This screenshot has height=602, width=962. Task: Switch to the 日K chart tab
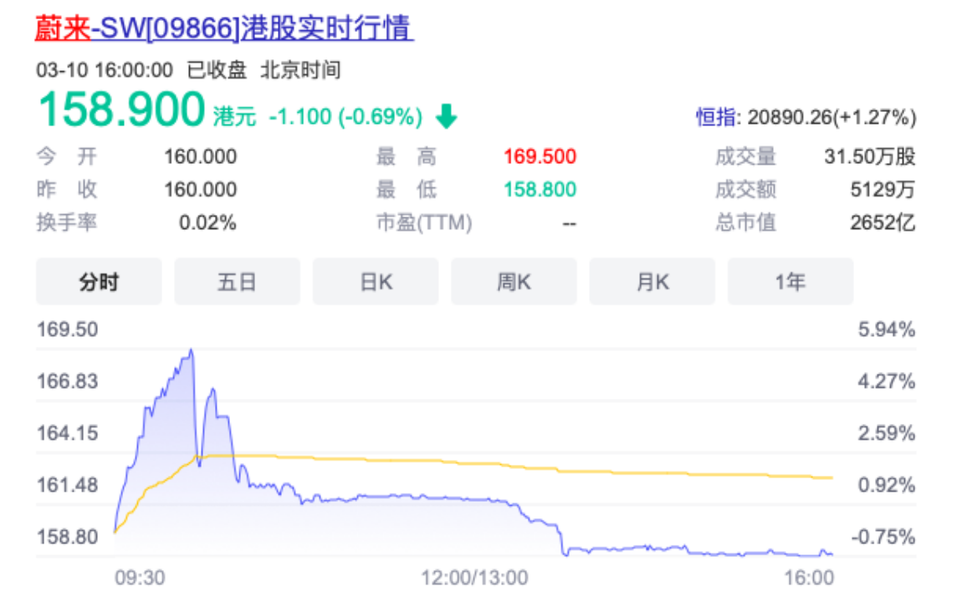click(375, 282)
